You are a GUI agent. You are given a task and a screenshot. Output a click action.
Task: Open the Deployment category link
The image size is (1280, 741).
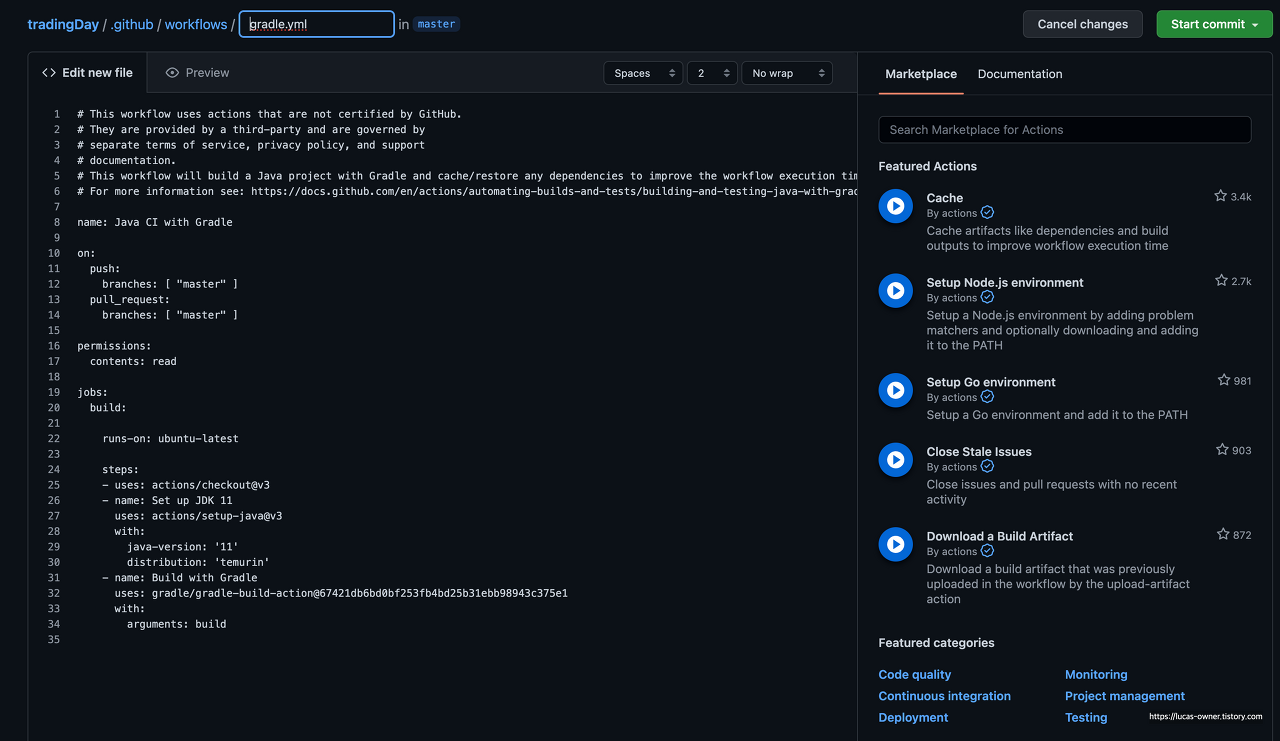[x=913, y=717]
